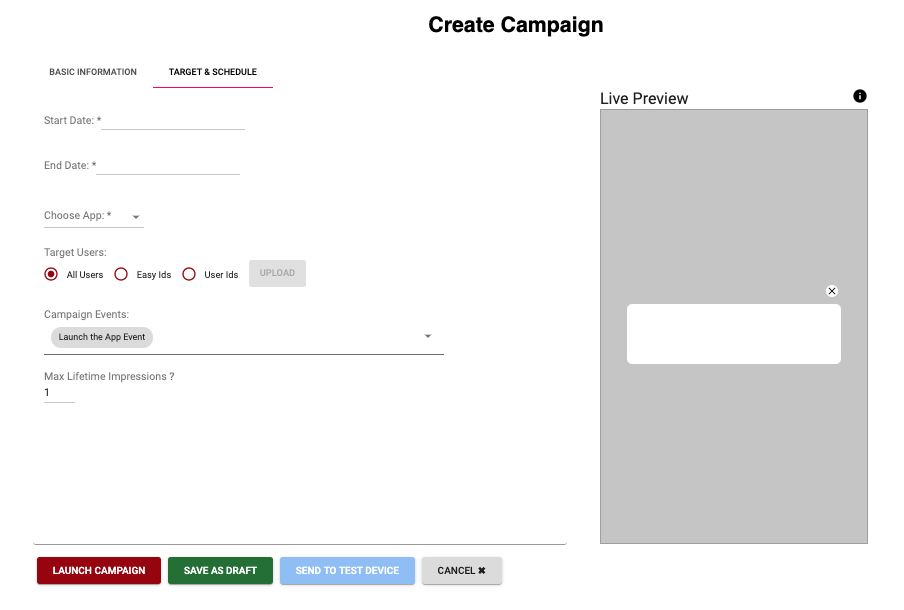The height and width of the screenshot is (610, 904).
Task: Open the Start Date picker field
Action: pos(172,120)
